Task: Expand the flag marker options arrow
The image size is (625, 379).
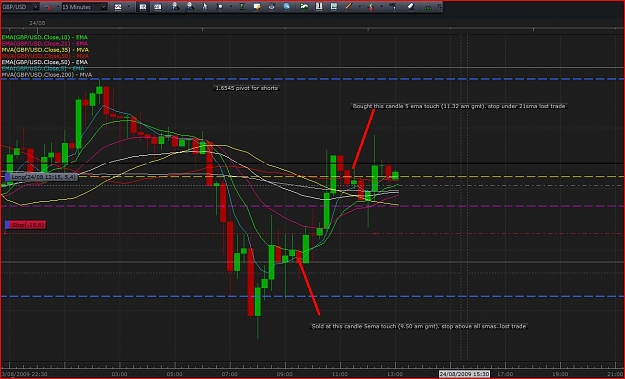Action: point(231,7)
